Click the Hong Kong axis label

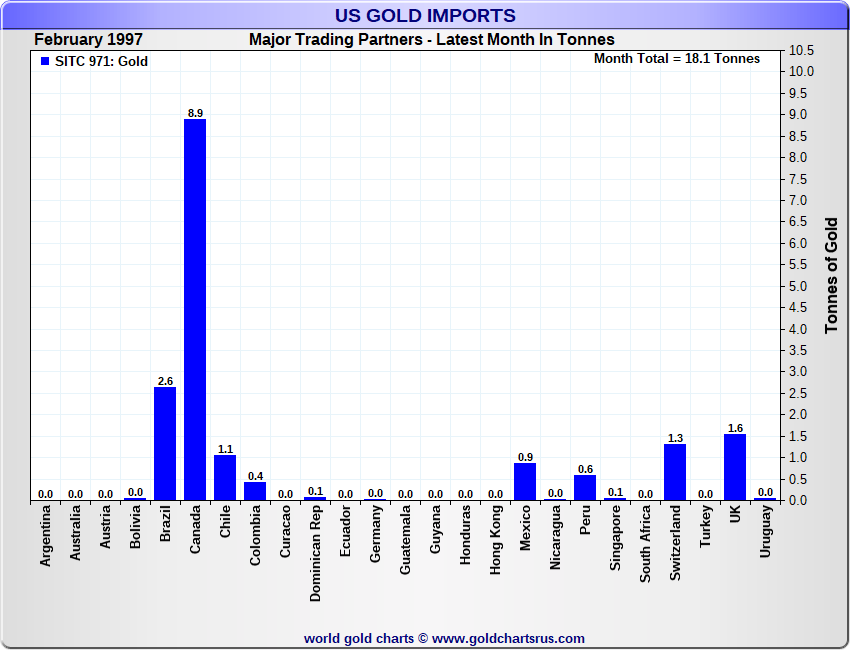(x=496, y=540)
